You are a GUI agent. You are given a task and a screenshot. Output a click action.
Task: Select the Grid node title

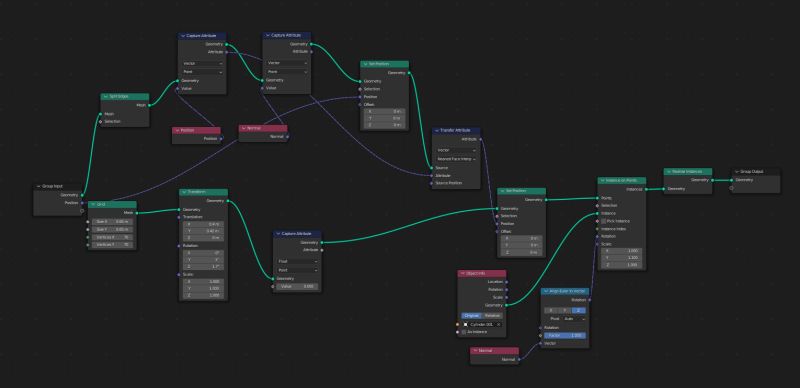pos(101,204)
